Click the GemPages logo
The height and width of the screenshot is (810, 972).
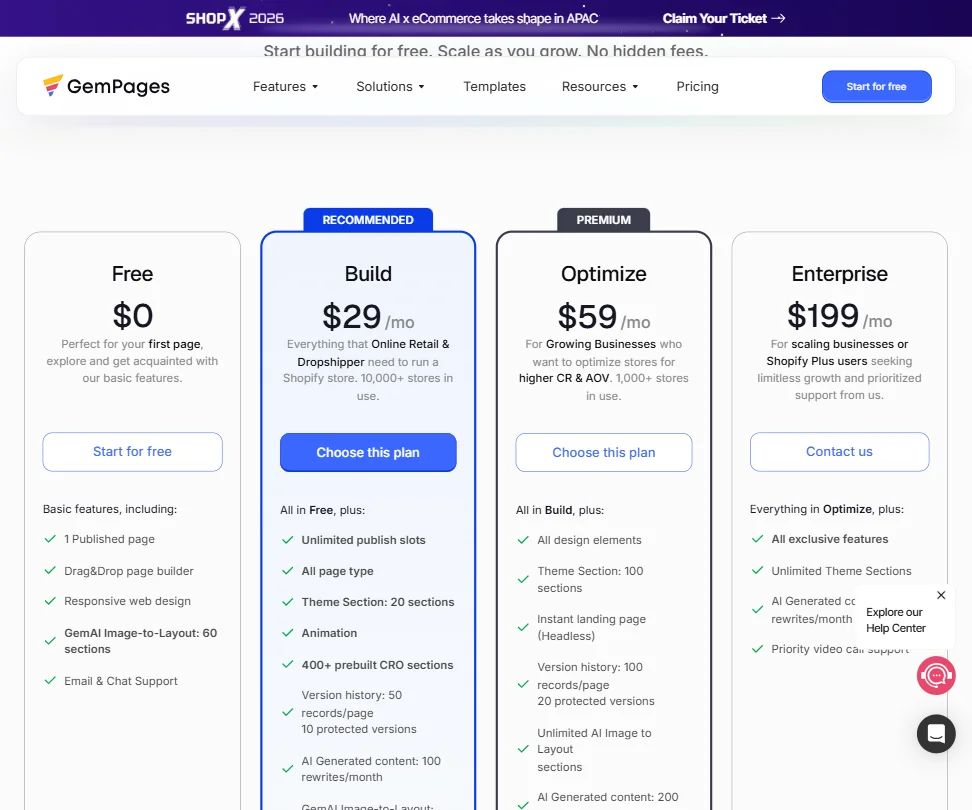click(106, 86)
